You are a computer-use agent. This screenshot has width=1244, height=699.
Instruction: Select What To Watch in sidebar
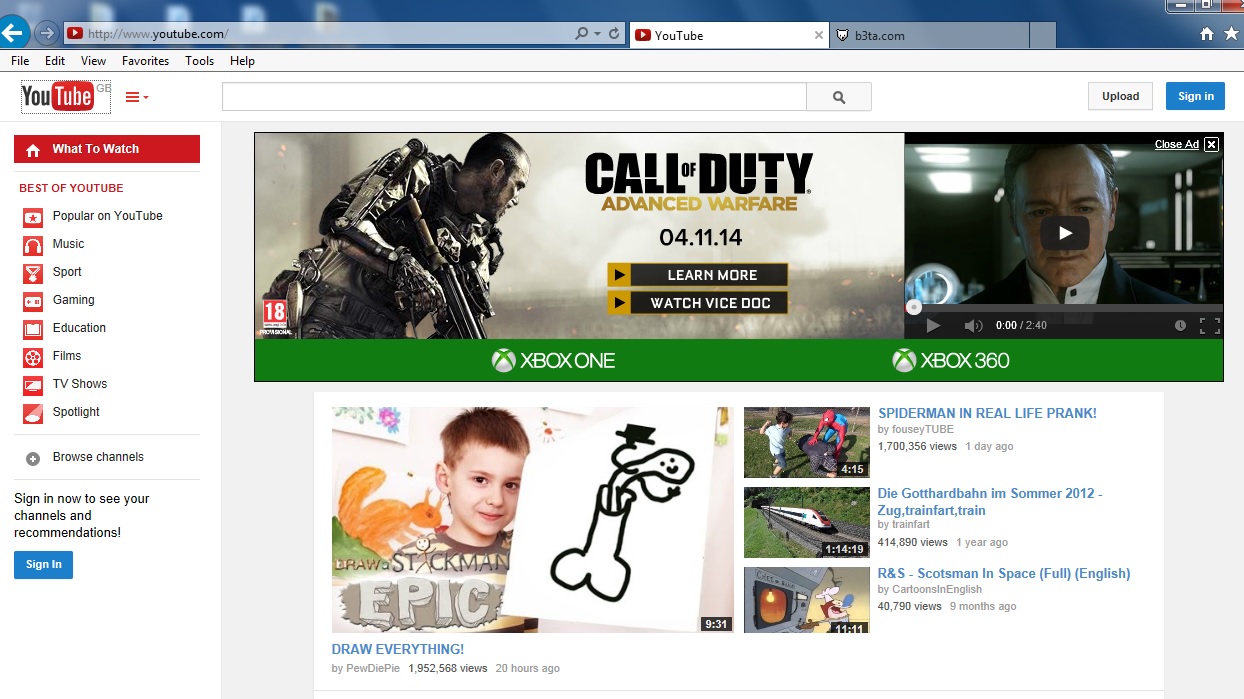coord(107,149)
